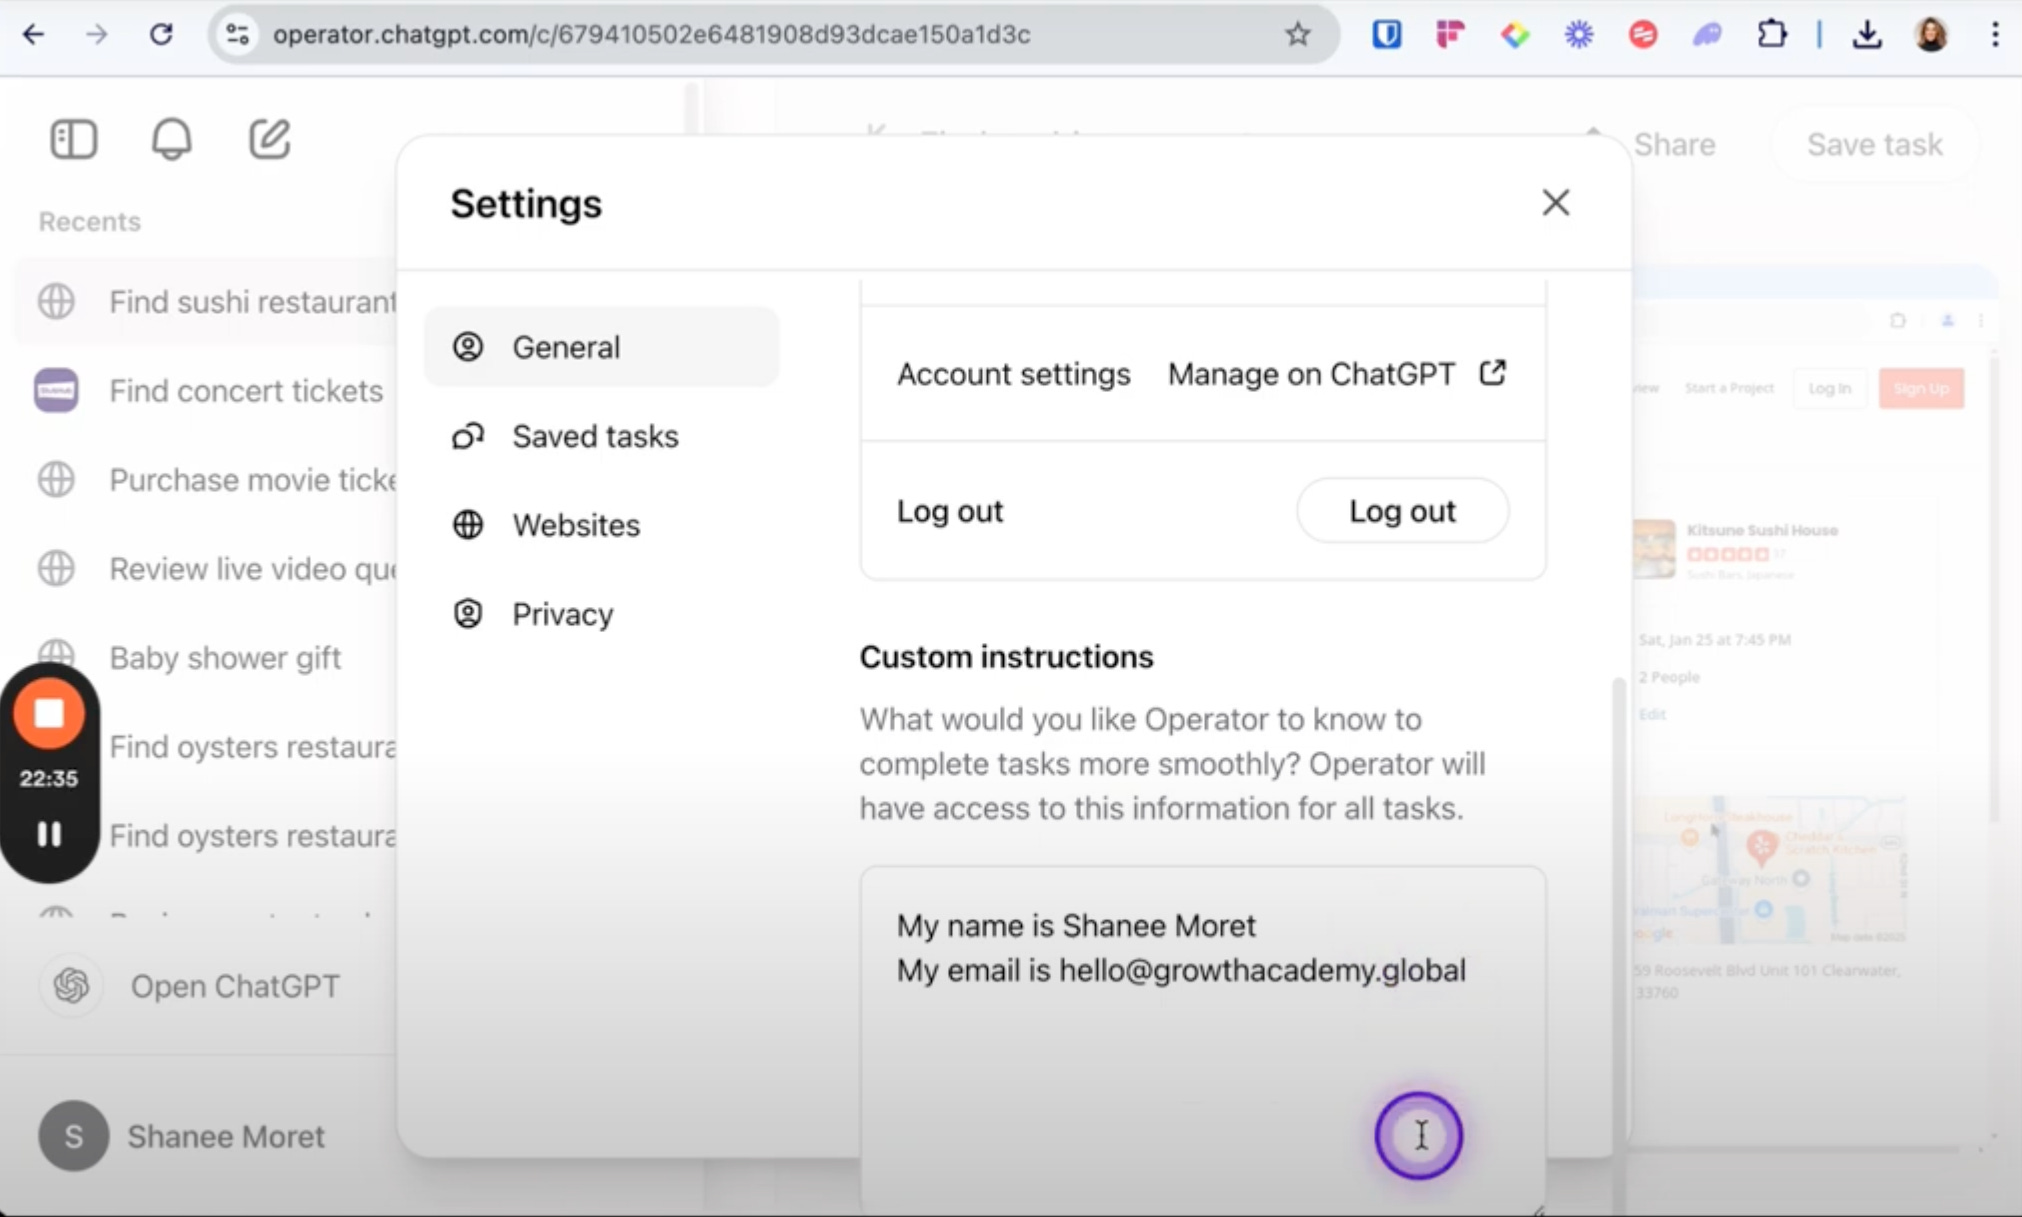
Task: Click the purple swoosh extension icon
Action: coord(1707,34)
